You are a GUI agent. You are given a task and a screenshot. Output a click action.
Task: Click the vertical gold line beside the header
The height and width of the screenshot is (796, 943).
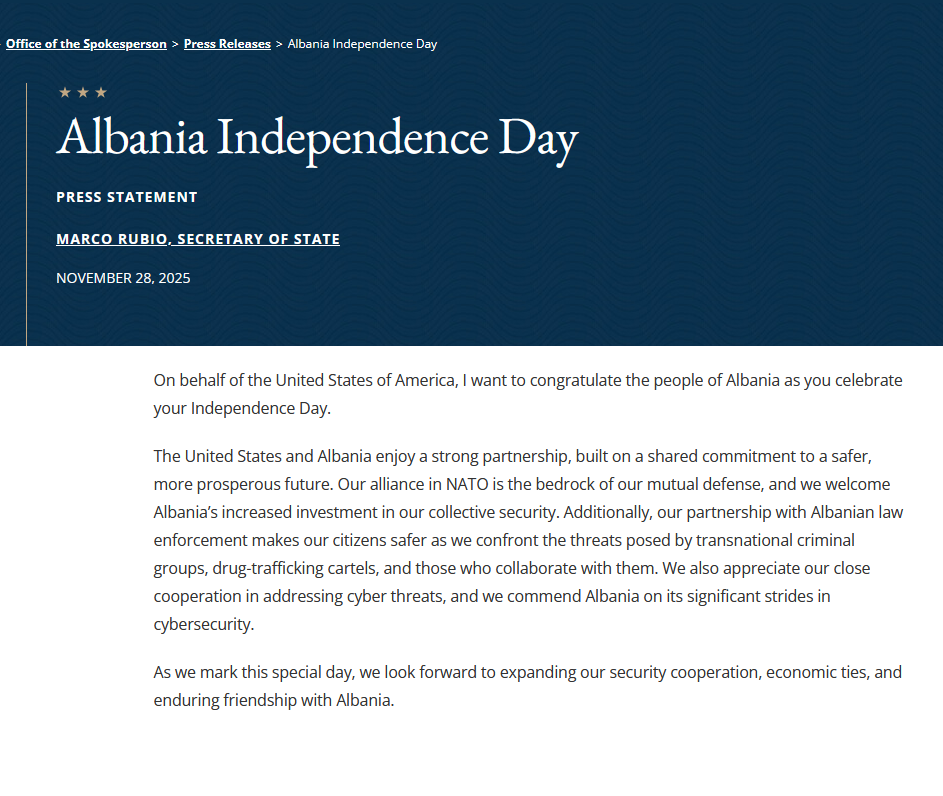[x=27, y=214]
